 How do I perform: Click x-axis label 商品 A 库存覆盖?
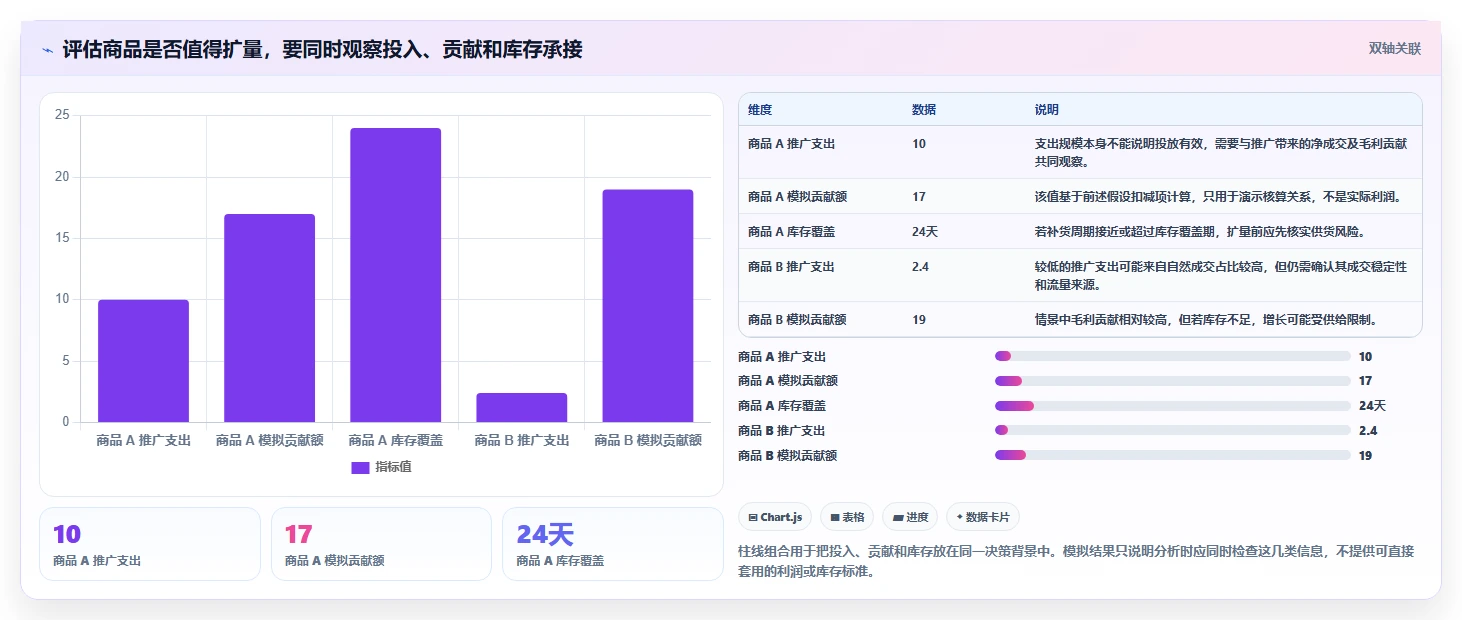click(395, 440)
